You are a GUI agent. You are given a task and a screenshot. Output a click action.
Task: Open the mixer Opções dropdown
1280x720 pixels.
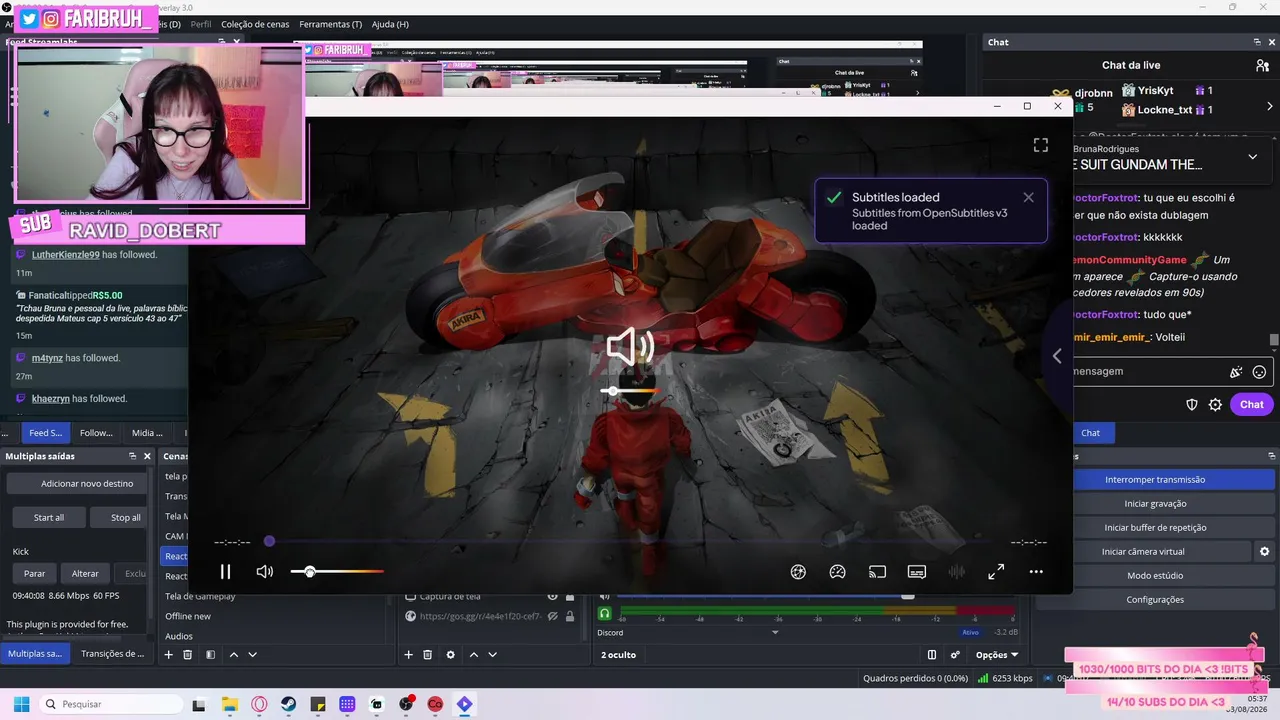pyautogui.click(x=997, y=655)
